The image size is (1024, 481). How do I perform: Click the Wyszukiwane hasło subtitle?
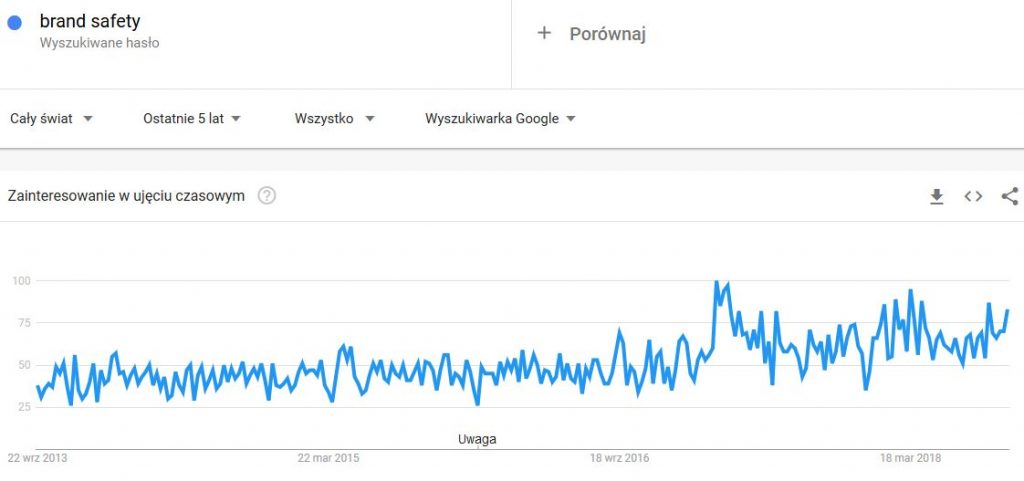pos(99,44)
